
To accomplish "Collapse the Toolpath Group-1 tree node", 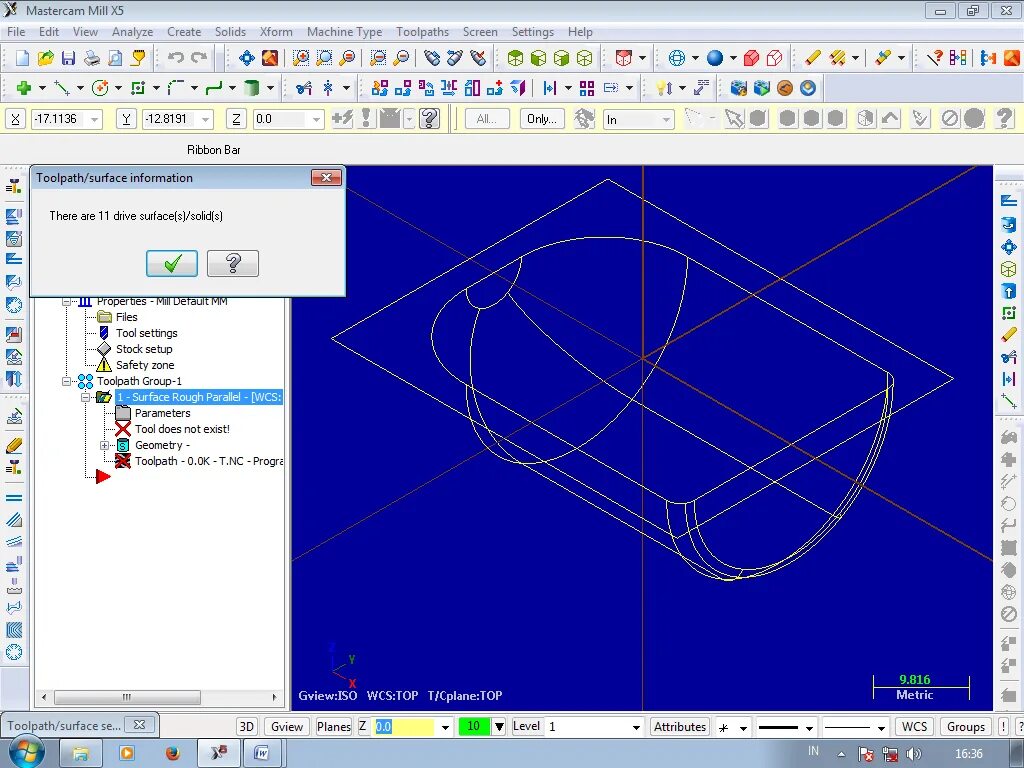I will [x=67, y=381].
